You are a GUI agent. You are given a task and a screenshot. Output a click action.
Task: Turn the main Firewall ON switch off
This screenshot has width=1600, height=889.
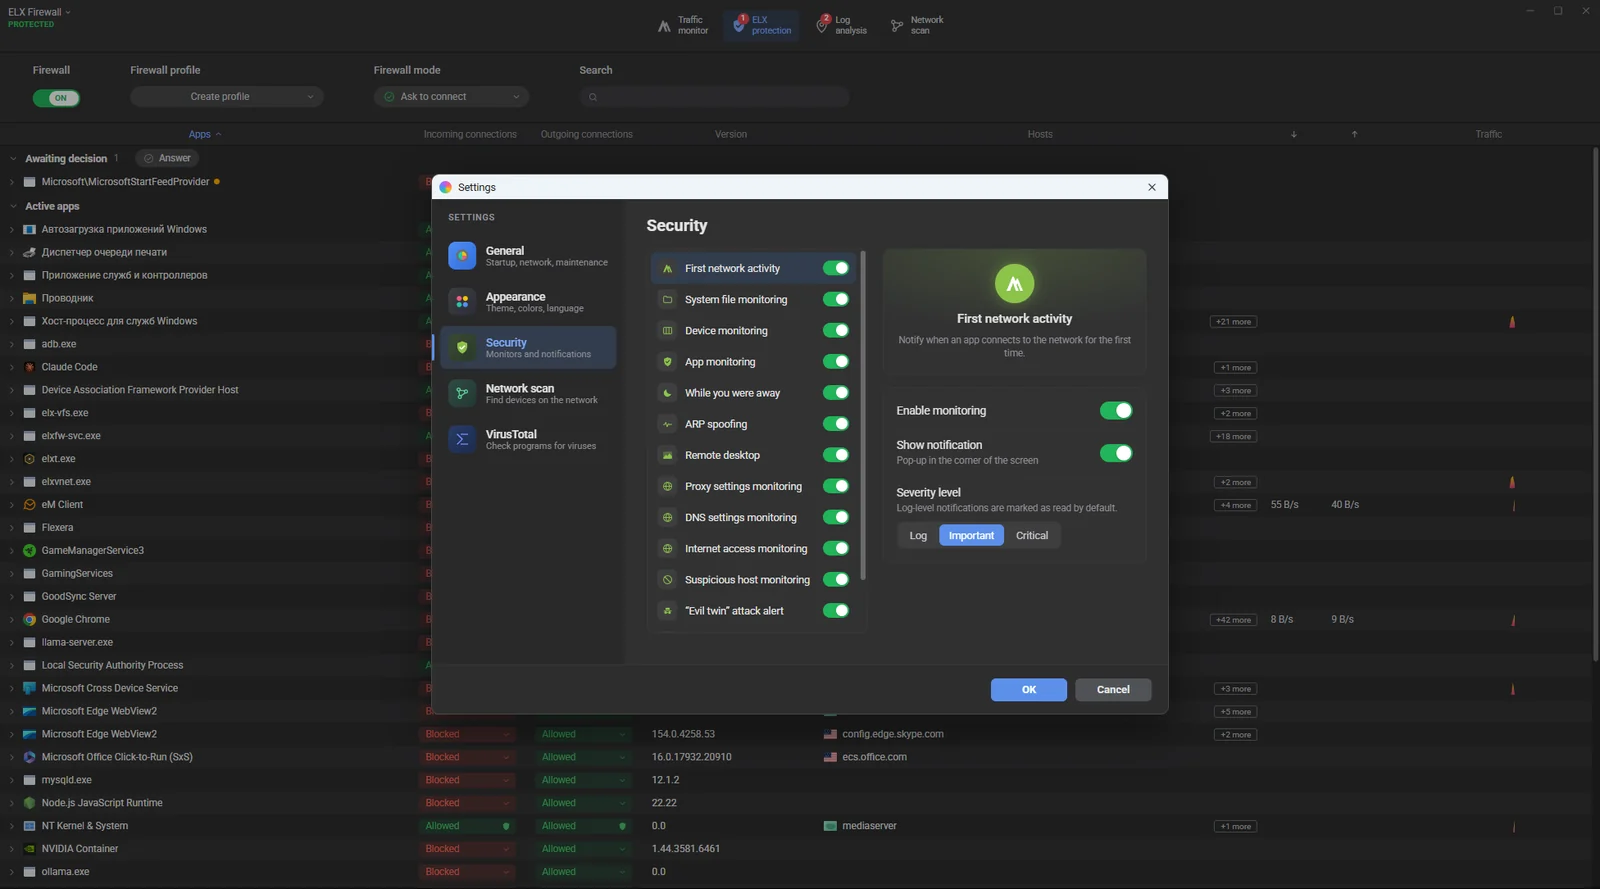pos(56,98)
